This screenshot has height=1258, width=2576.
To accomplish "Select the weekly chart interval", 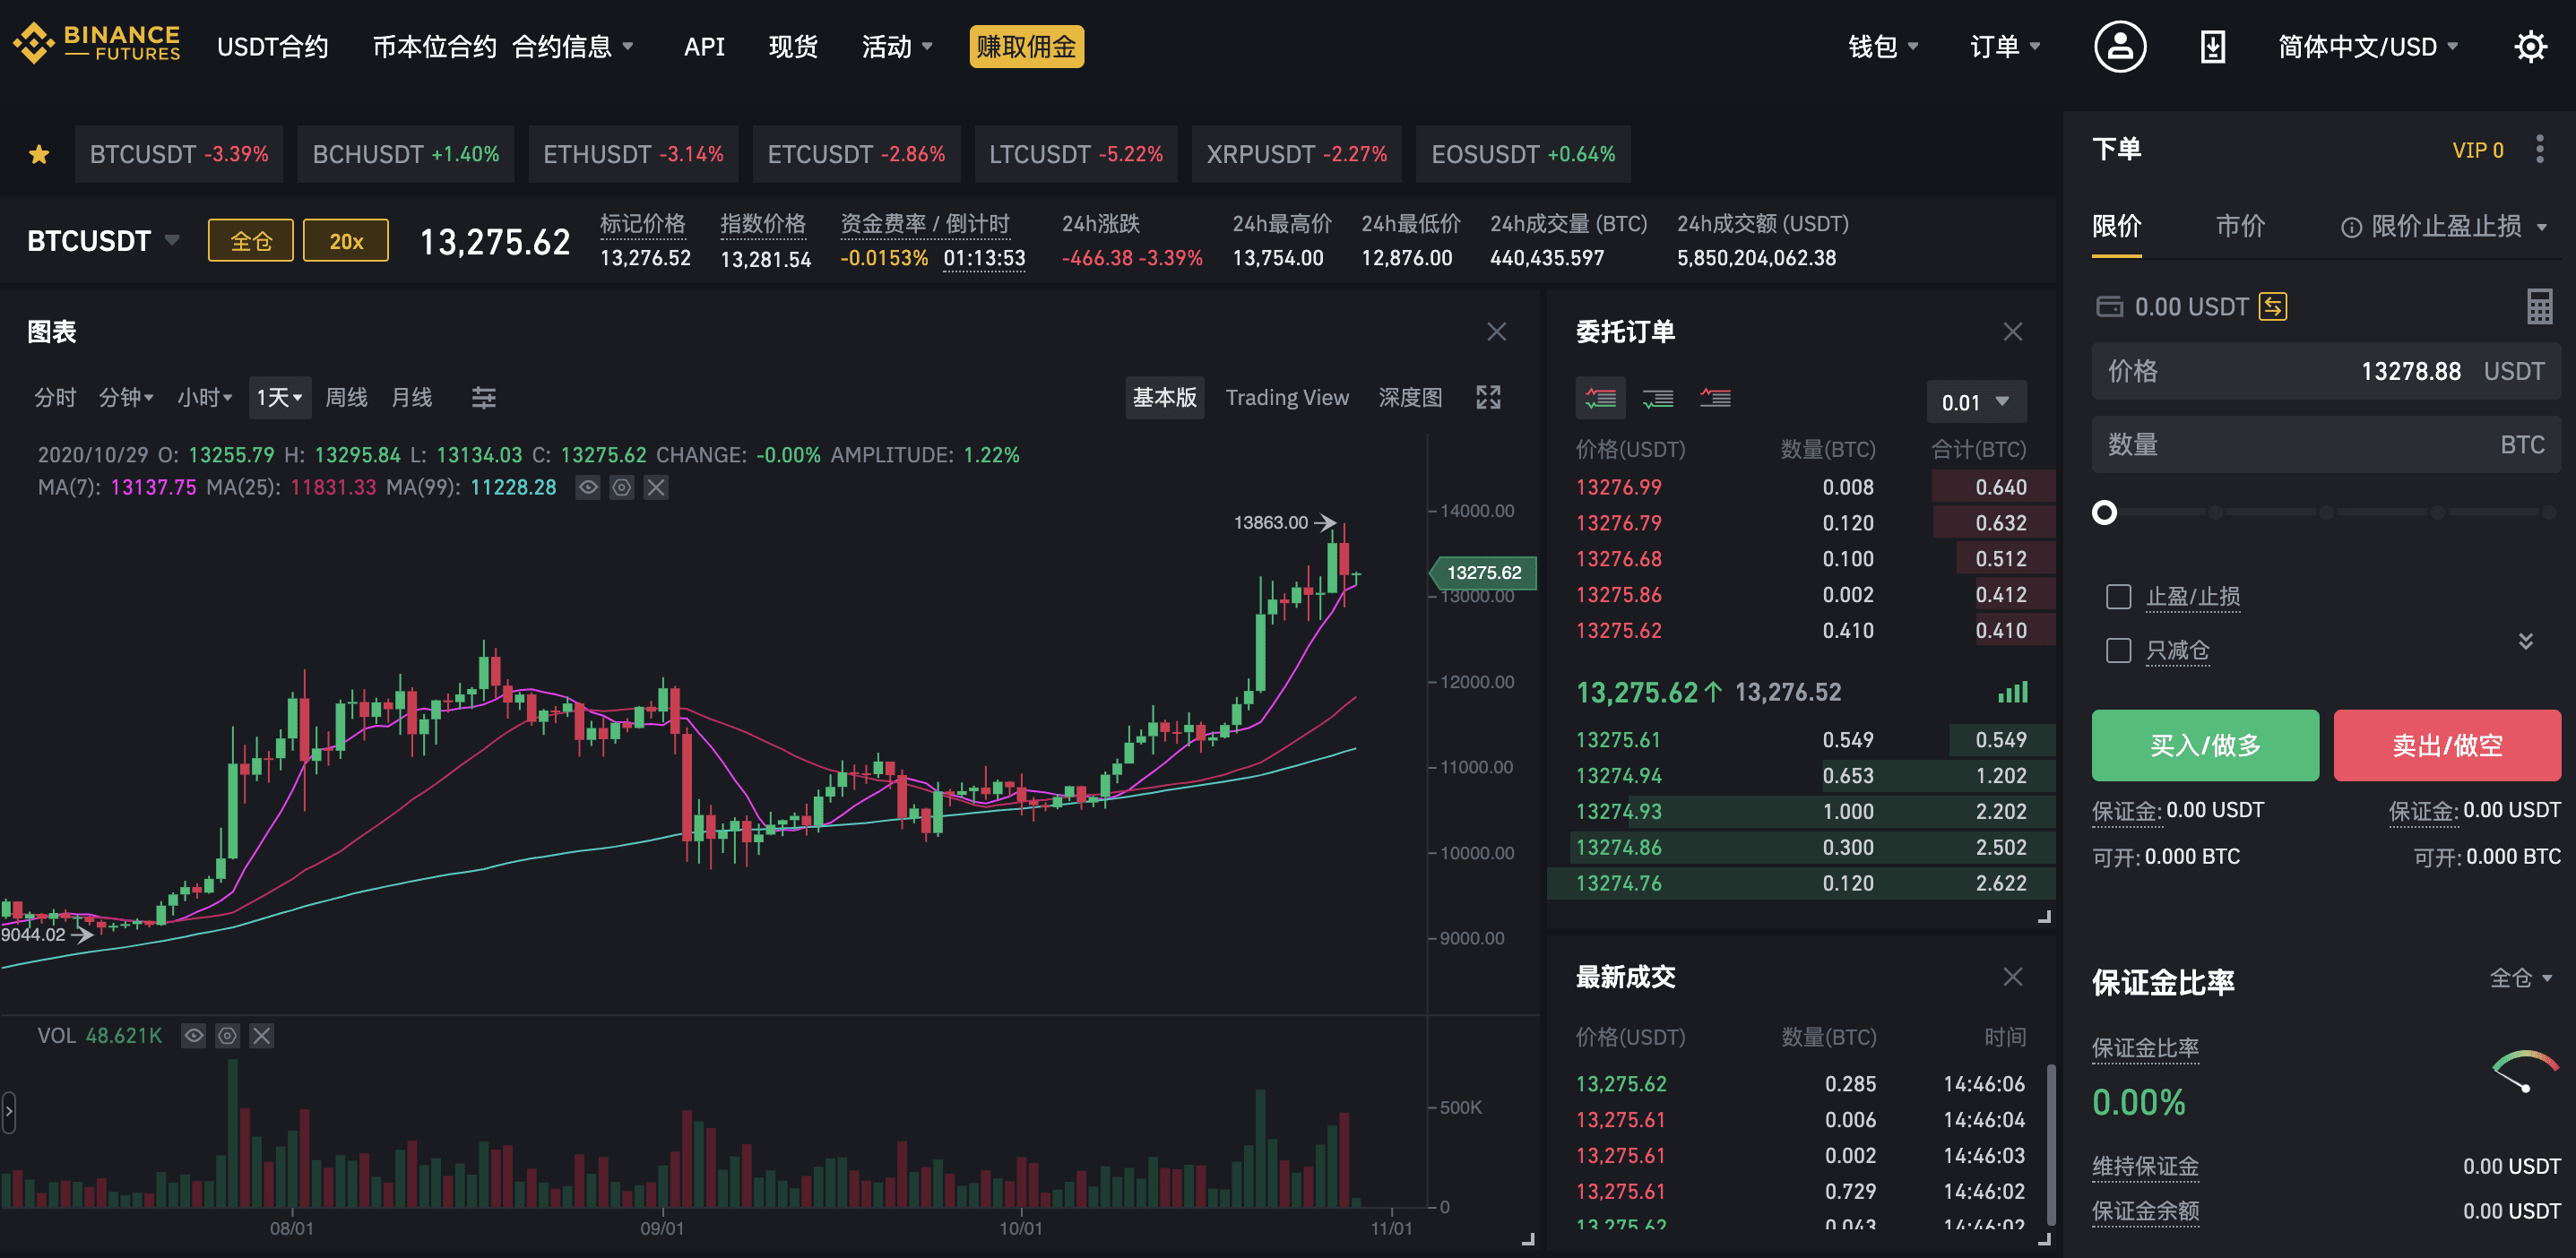I will coord(346,398).
